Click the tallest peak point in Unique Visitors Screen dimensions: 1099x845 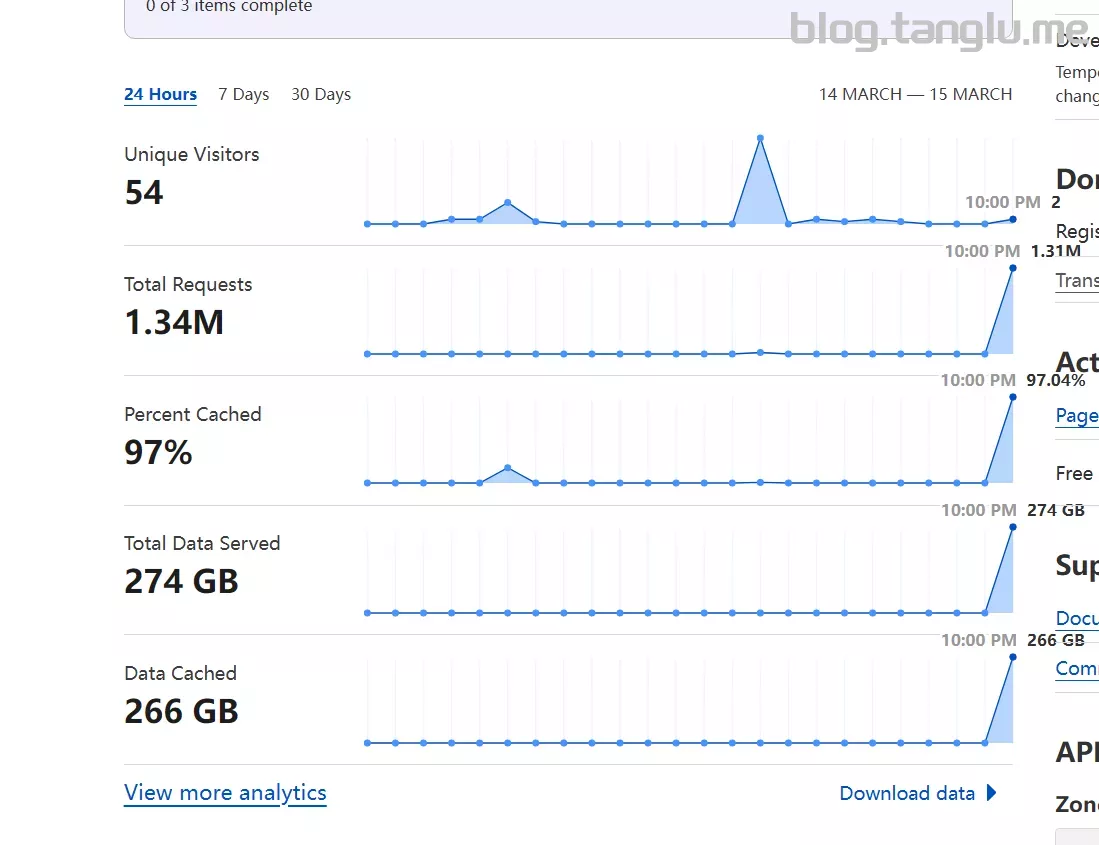coord(761,138)
